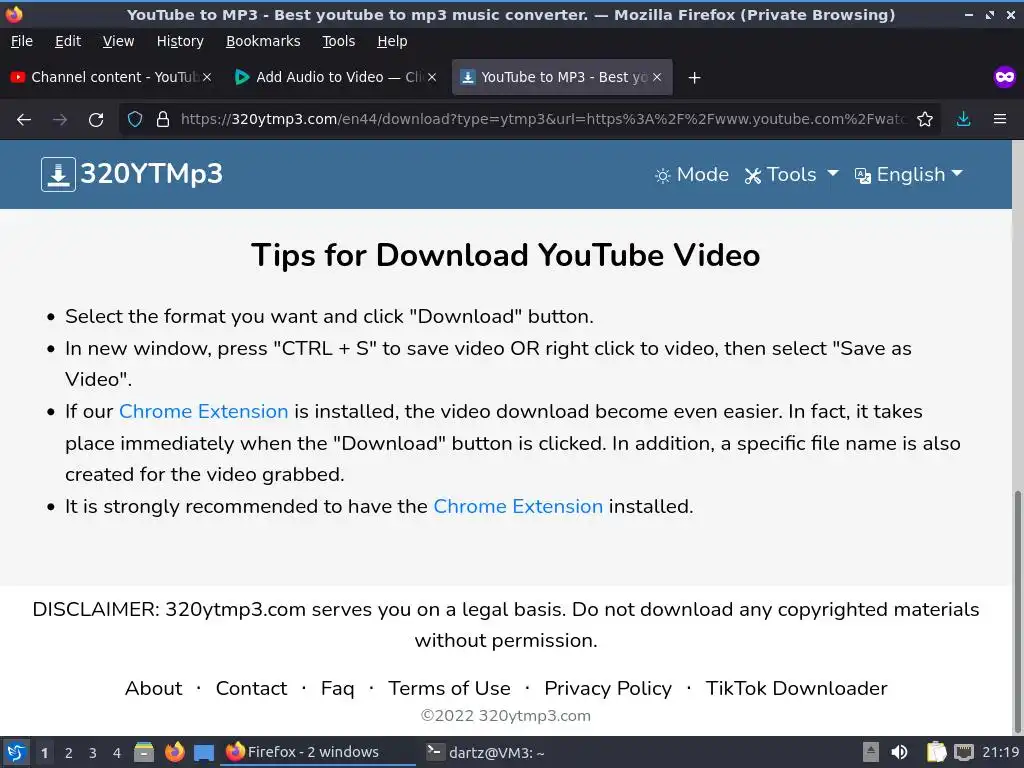Viewport: 1024px width, 768px height.
Task: Open the Privacy Policy link
Action: tap(608, 688)
